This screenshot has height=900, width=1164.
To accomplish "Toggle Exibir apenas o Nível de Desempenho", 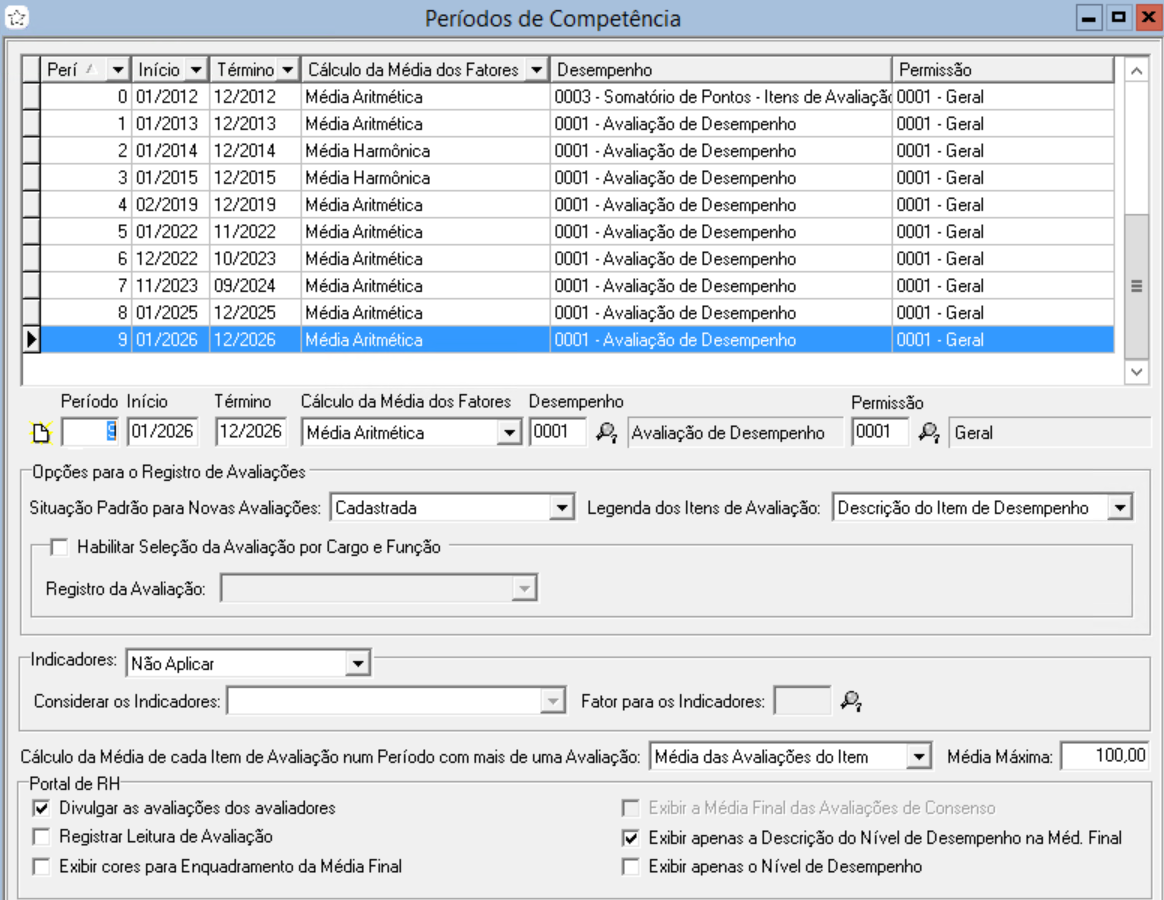I will [630, 867].
